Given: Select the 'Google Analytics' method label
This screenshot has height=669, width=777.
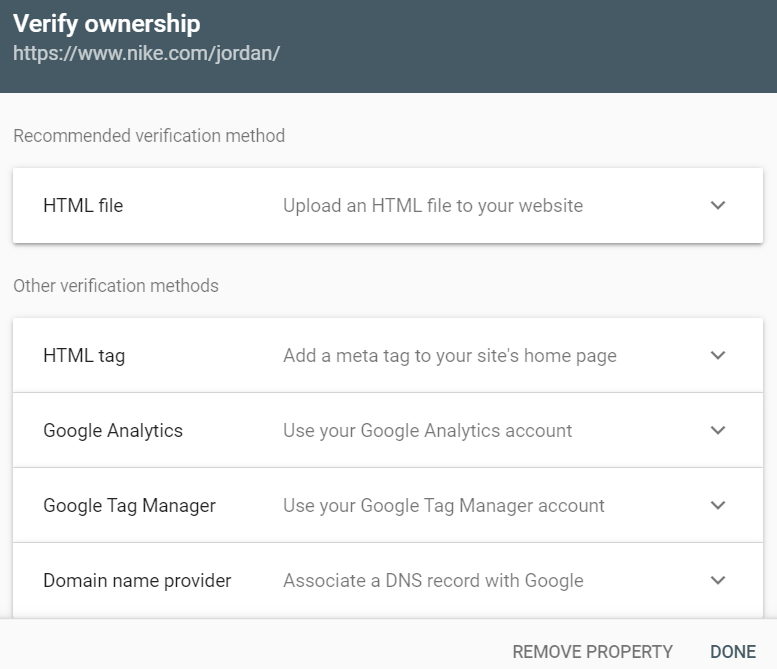Looking at the screenshot, I should (x=113, y=431).
